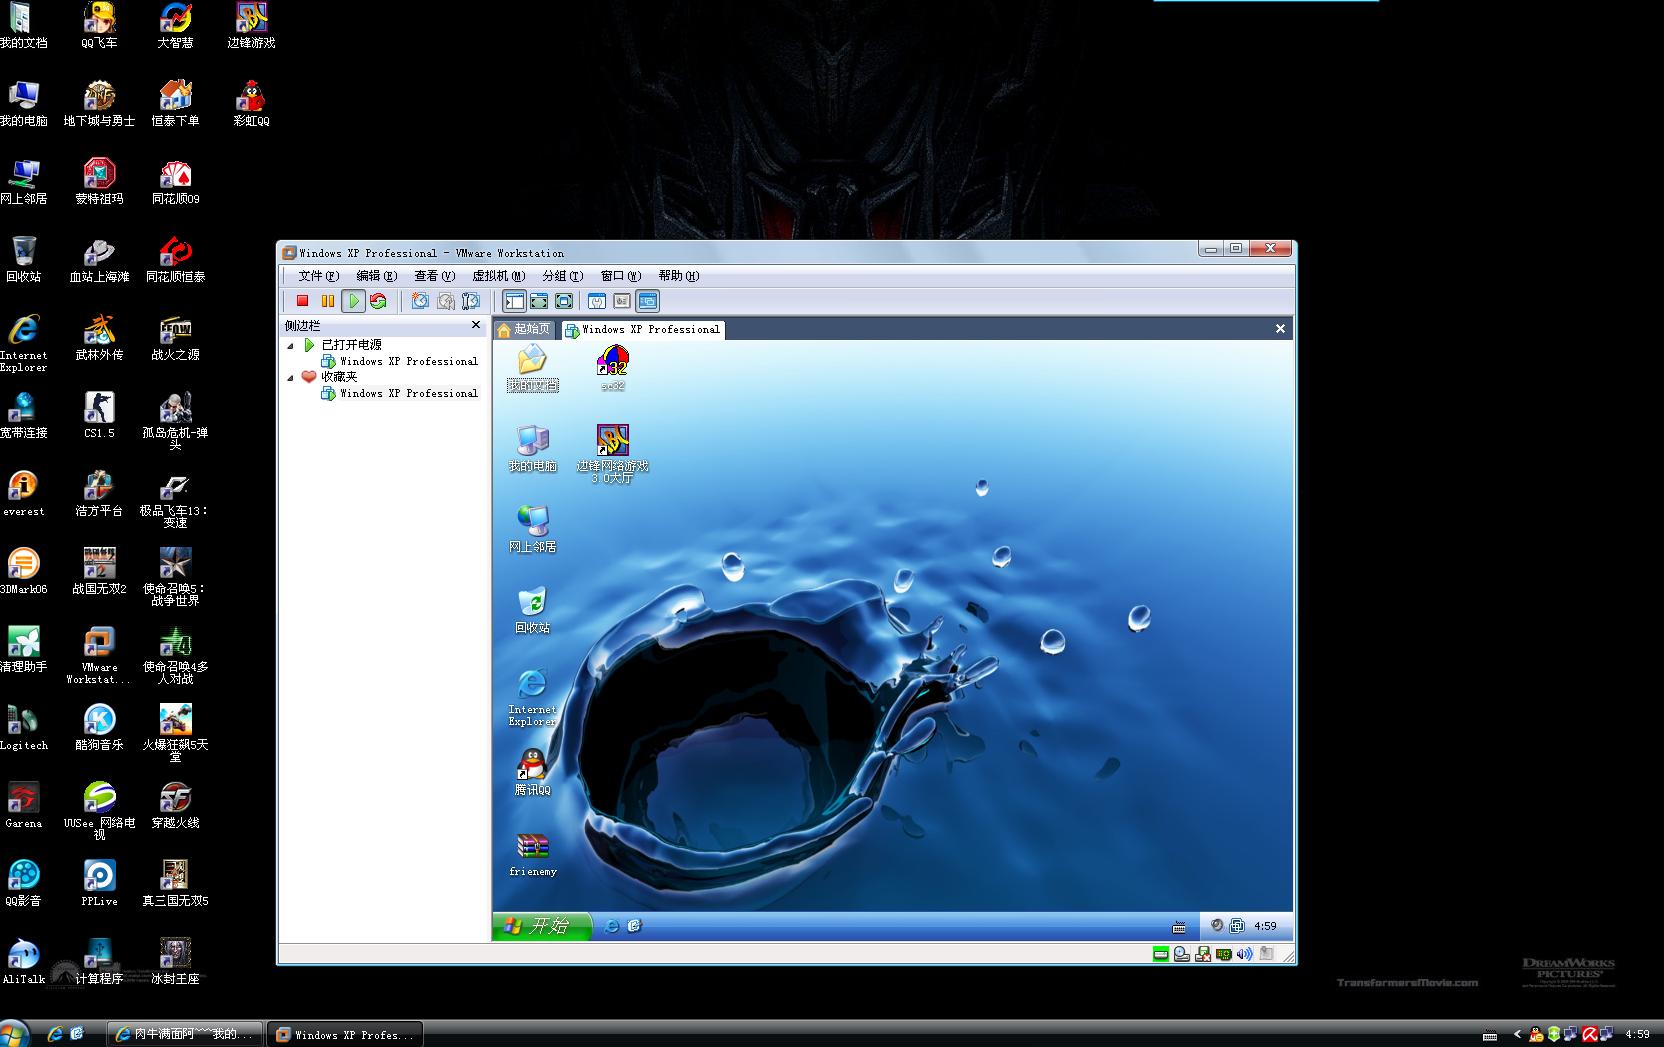Select the 腾讯QQ guest desktop icon

click(532, 772)
